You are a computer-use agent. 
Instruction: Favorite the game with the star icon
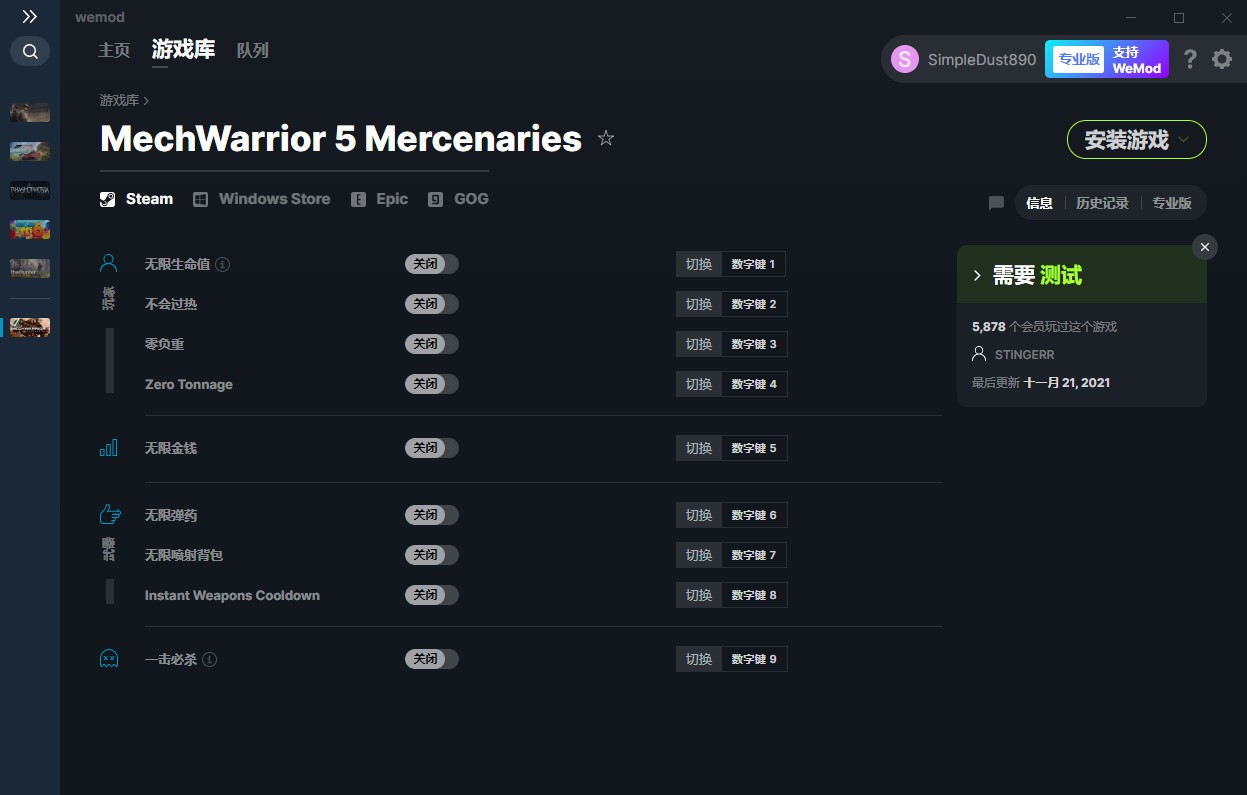[606, 138]
